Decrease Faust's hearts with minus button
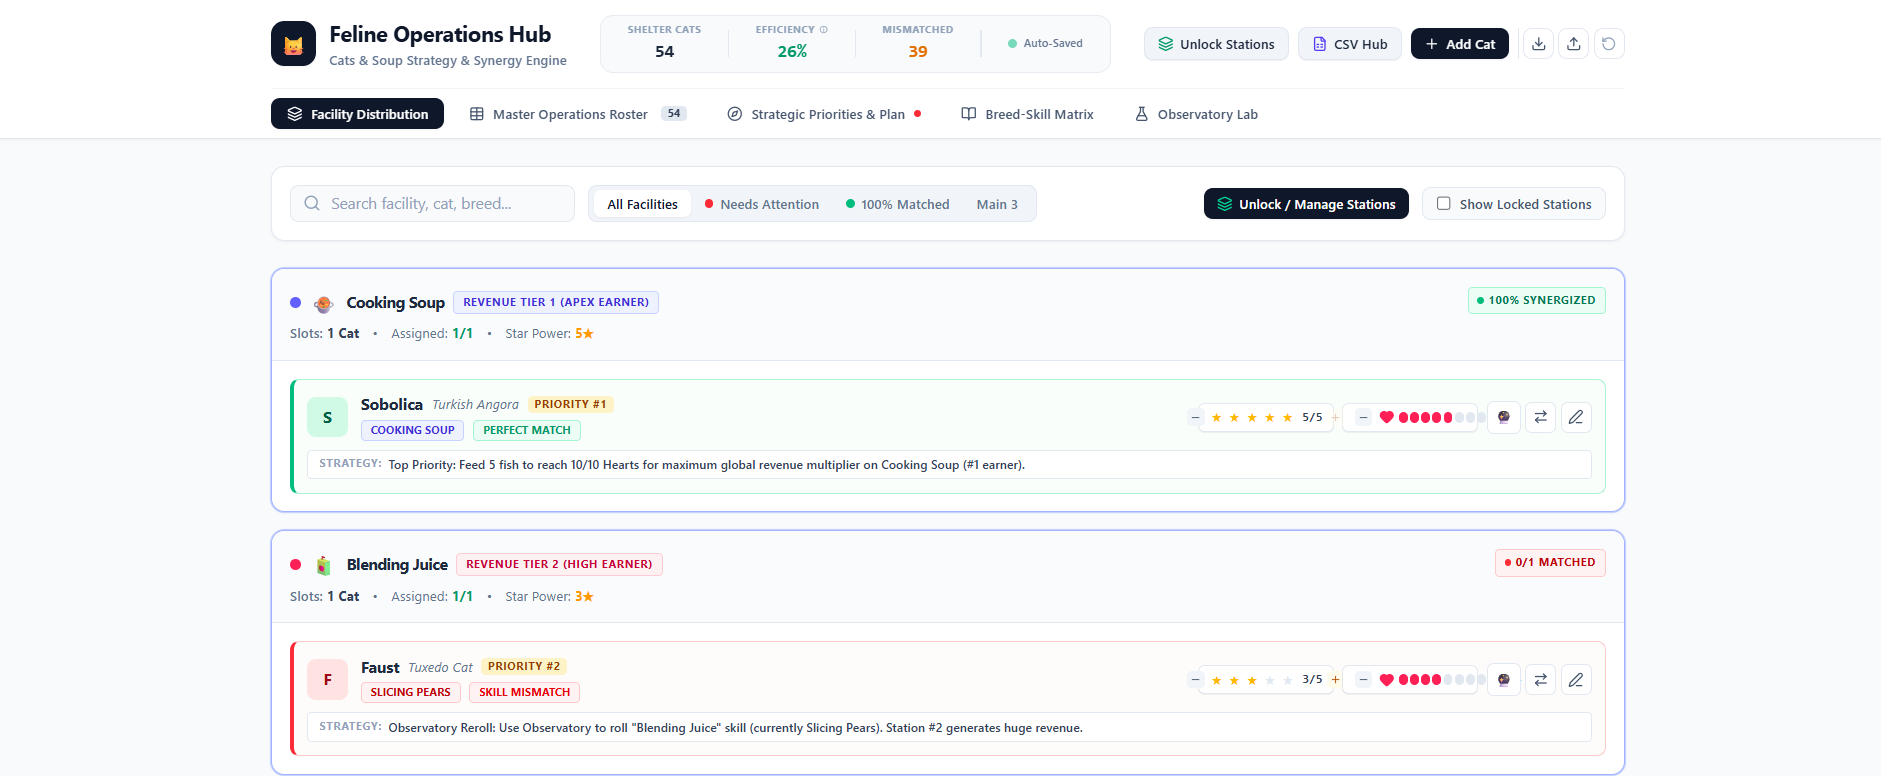 (1363, 680)
